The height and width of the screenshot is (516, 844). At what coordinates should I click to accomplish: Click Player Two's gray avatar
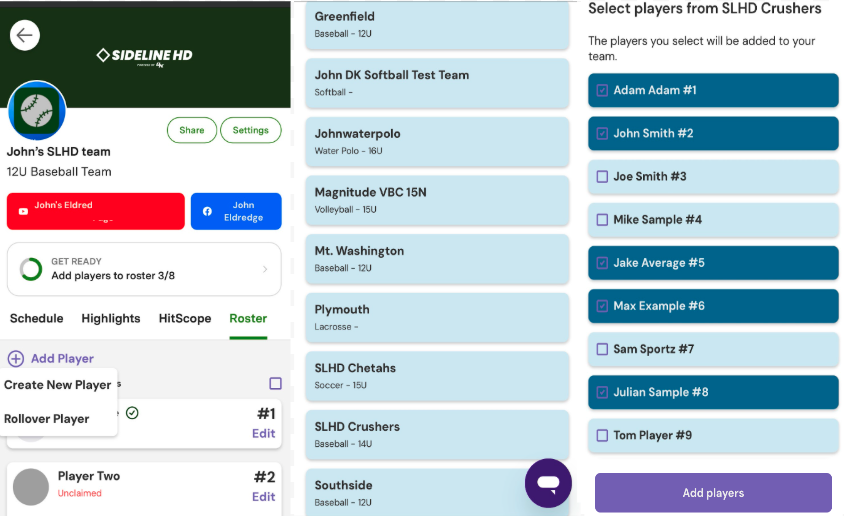(31, 486)
